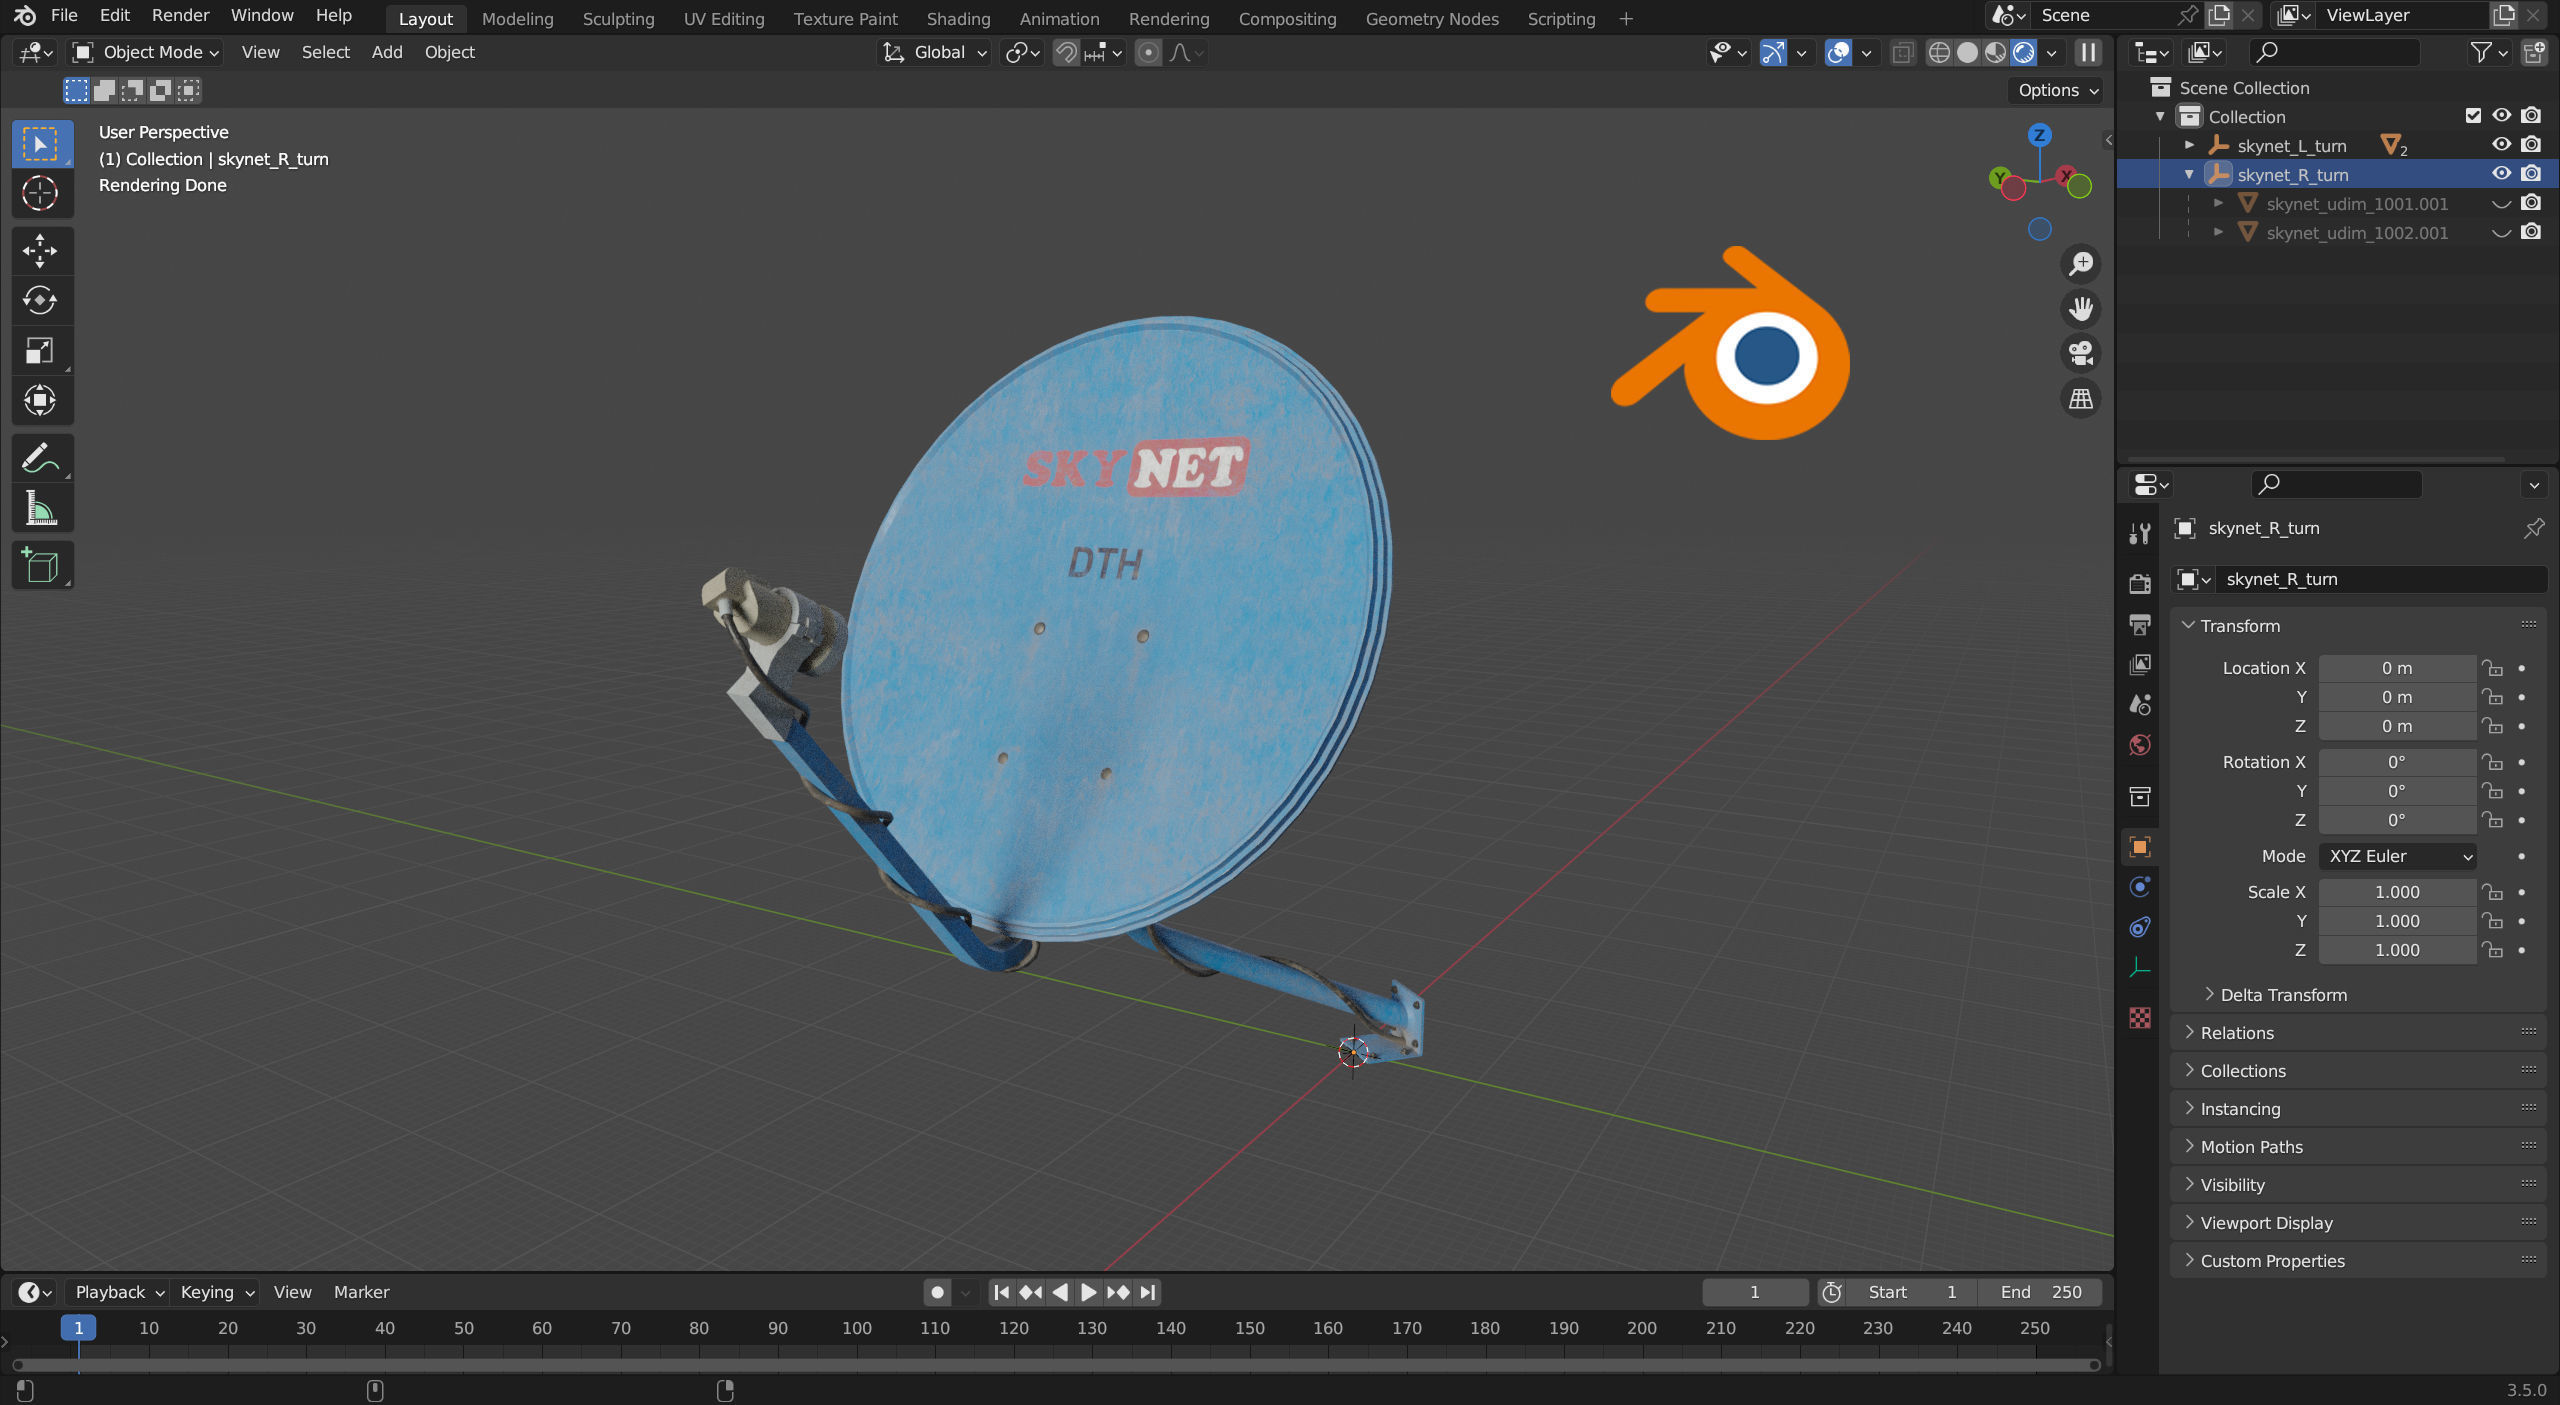Expand the Delta Transform panel
This screenshot has width=2560, height=1405.
click(2283, 995)
